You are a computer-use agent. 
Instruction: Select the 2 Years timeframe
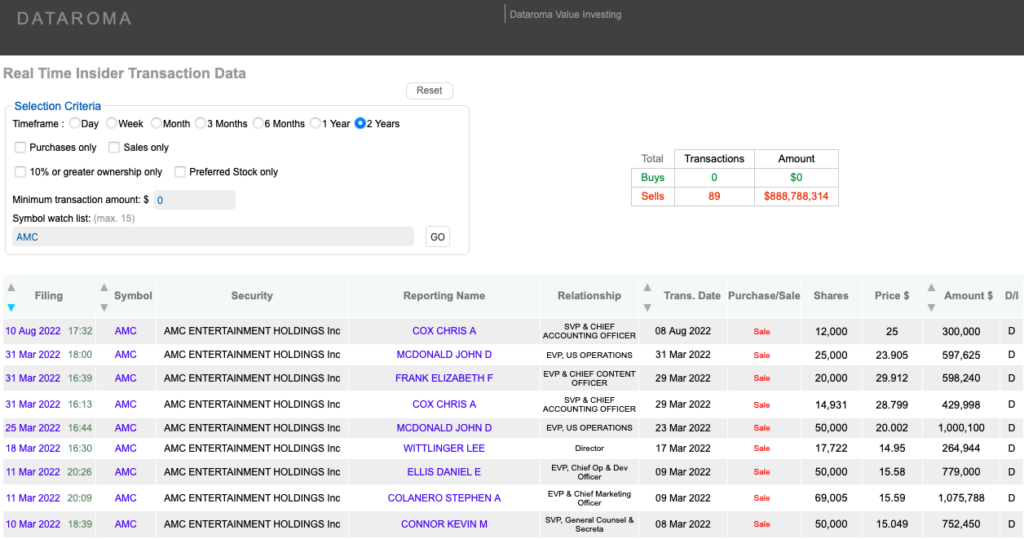(360, 123)
